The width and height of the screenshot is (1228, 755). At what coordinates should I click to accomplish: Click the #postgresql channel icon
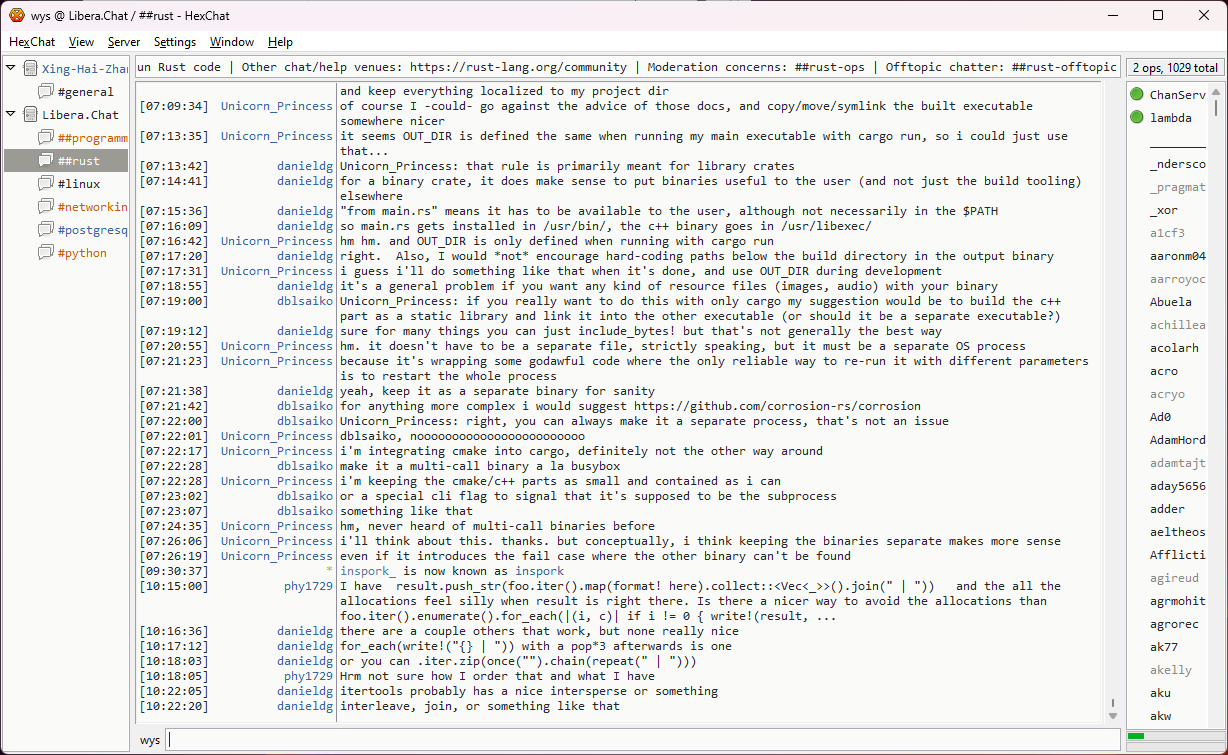(46, 230)
